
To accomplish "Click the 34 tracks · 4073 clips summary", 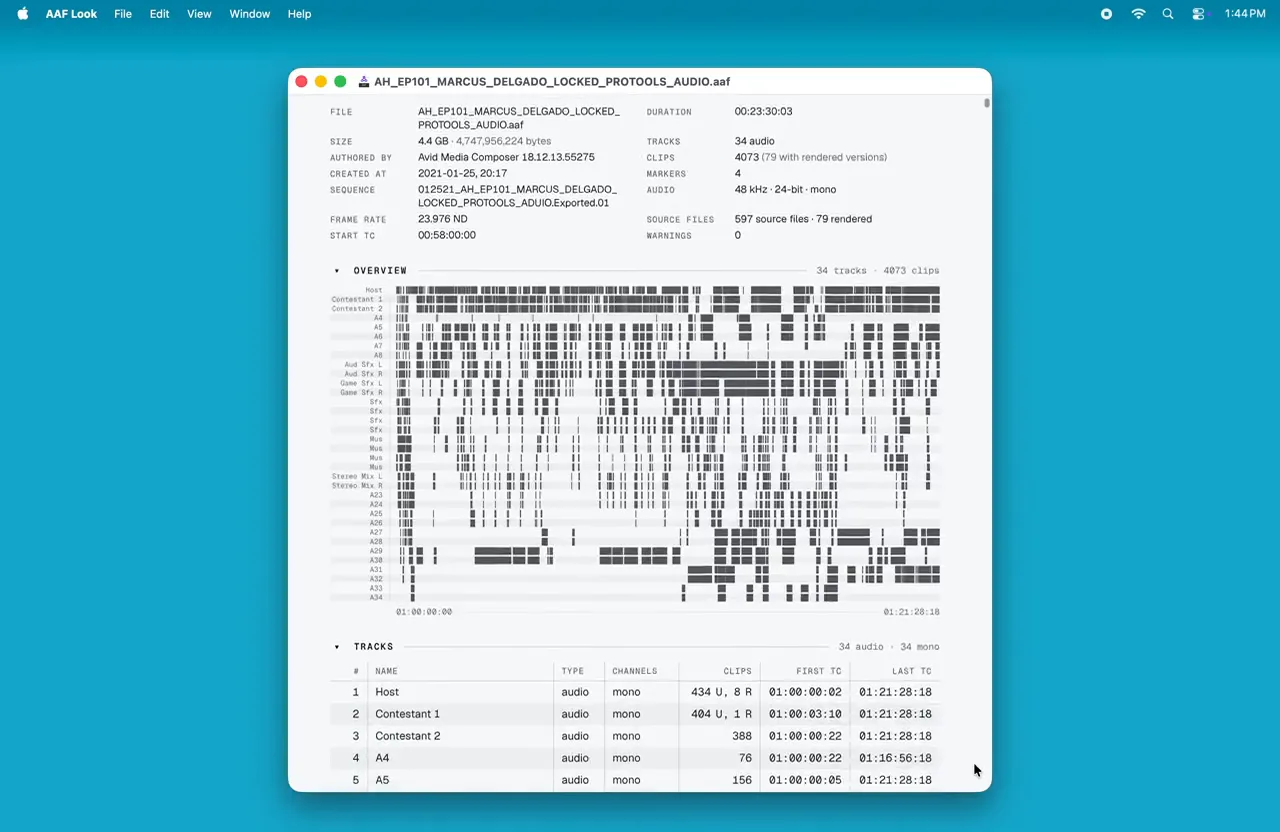I will pyautogui.click(x=878, y=271).
